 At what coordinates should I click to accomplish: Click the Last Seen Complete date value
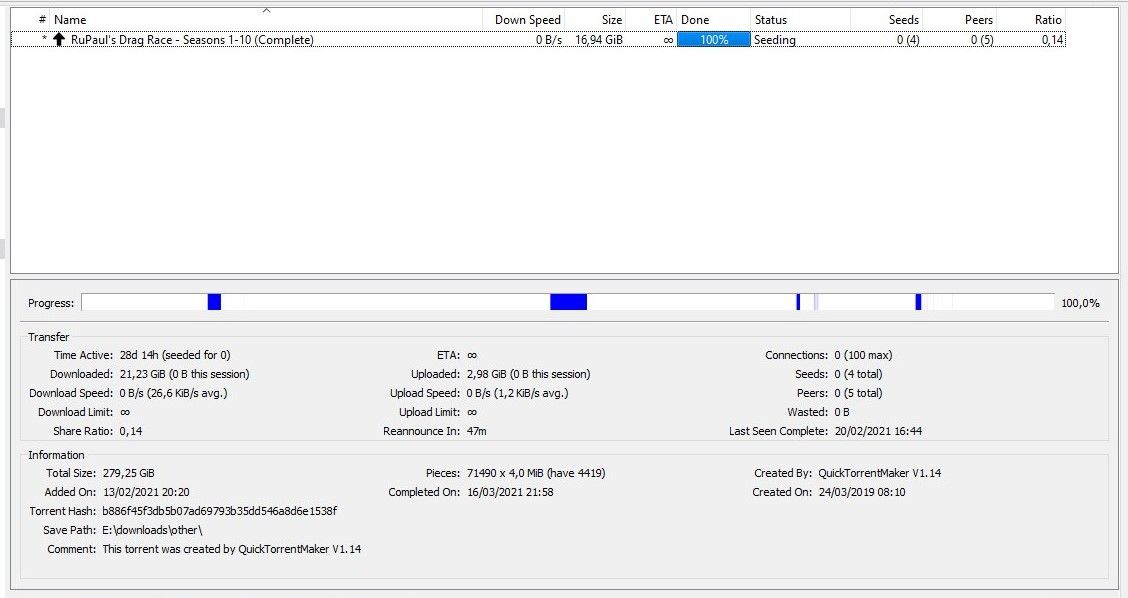(x=878, y=431)
